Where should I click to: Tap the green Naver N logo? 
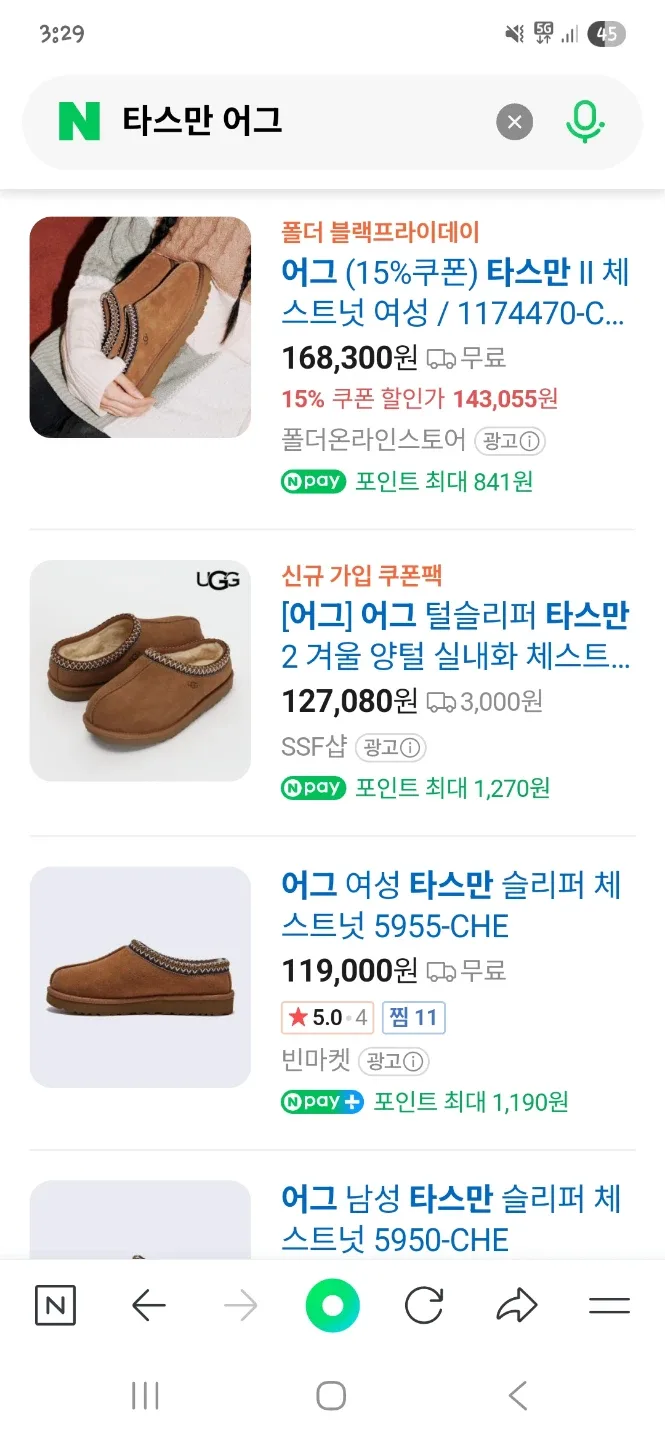79,122
